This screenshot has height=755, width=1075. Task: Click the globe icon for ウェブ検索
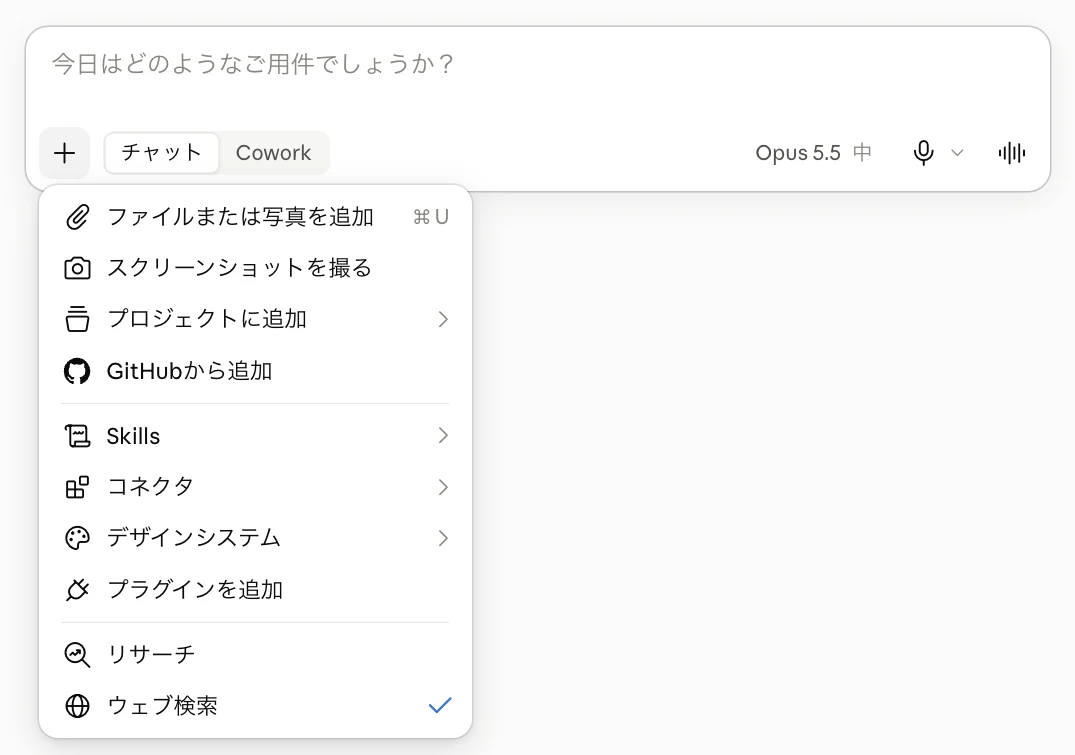(x=77, y=706)
